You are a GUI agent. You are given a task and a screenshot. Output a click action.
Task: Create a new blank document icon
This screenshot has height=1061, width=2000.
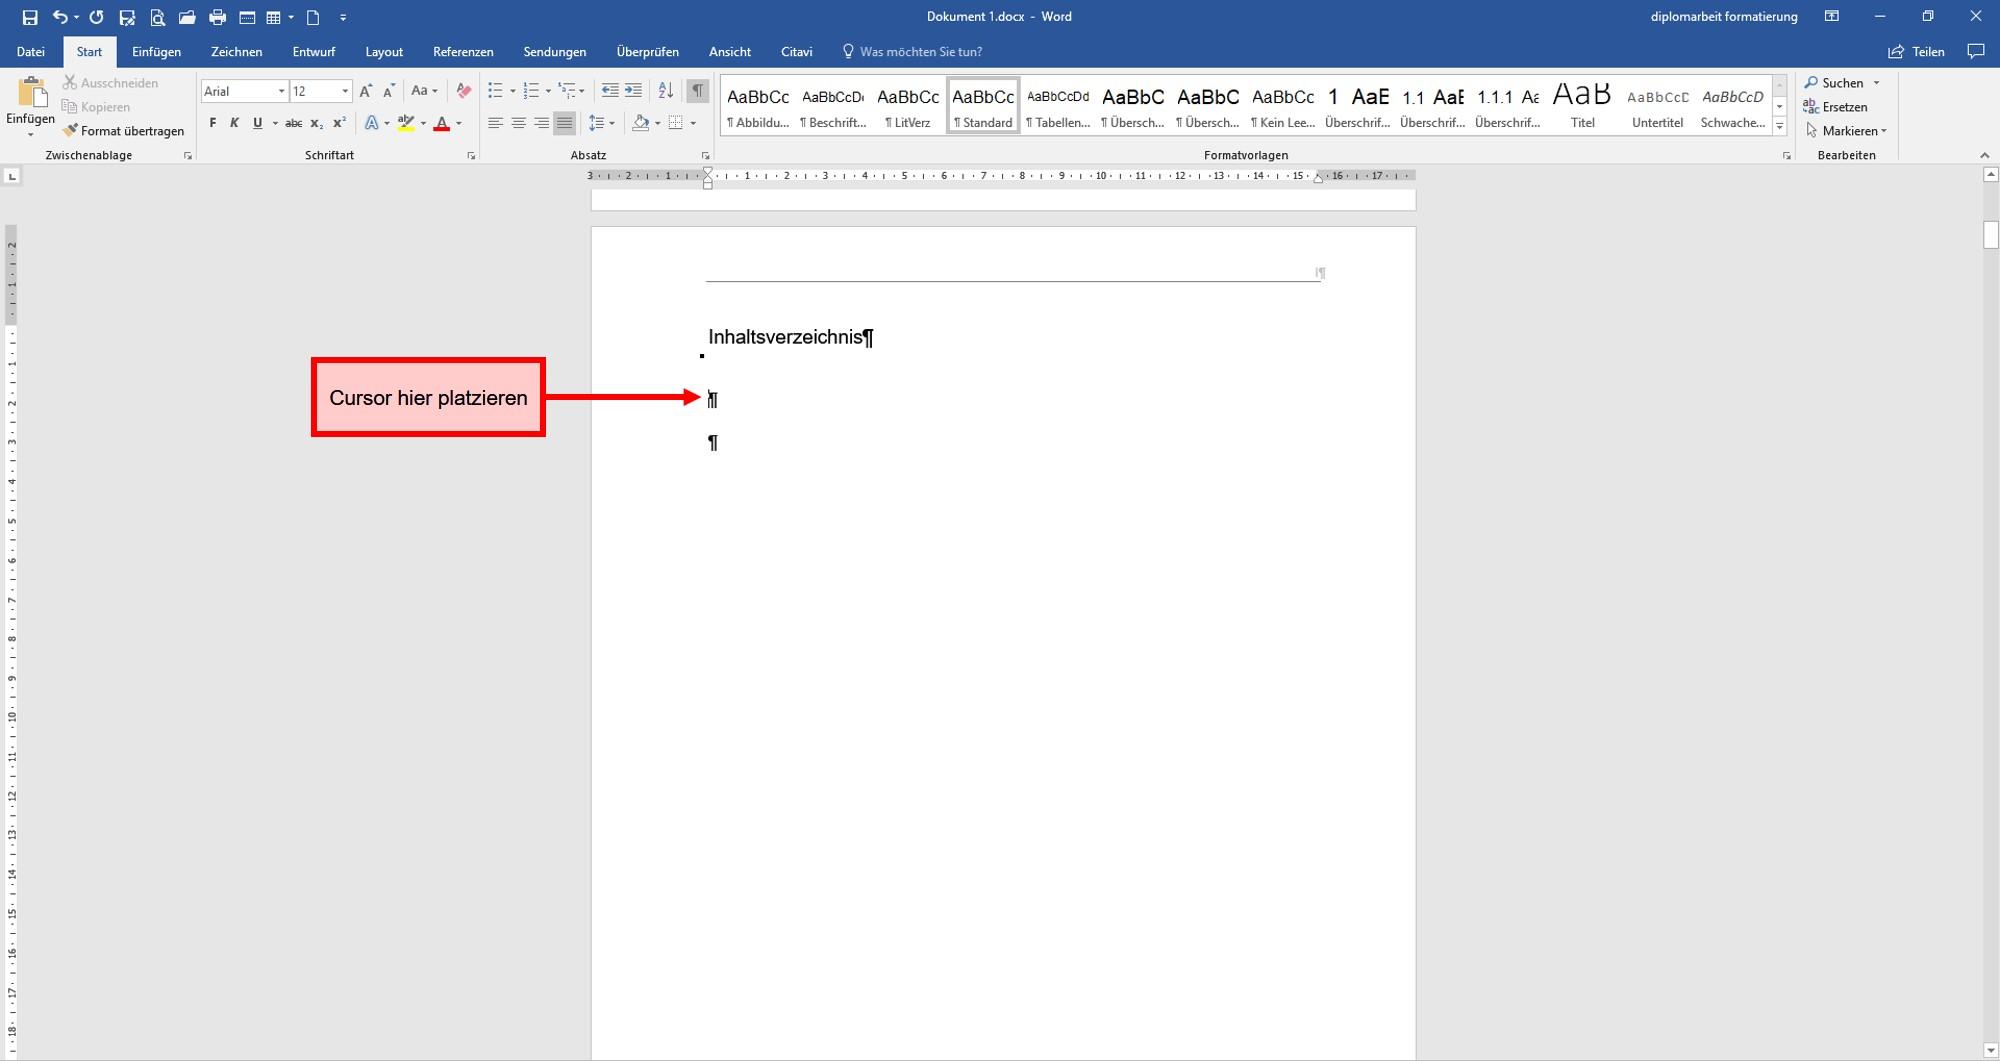tap(313, 17)
